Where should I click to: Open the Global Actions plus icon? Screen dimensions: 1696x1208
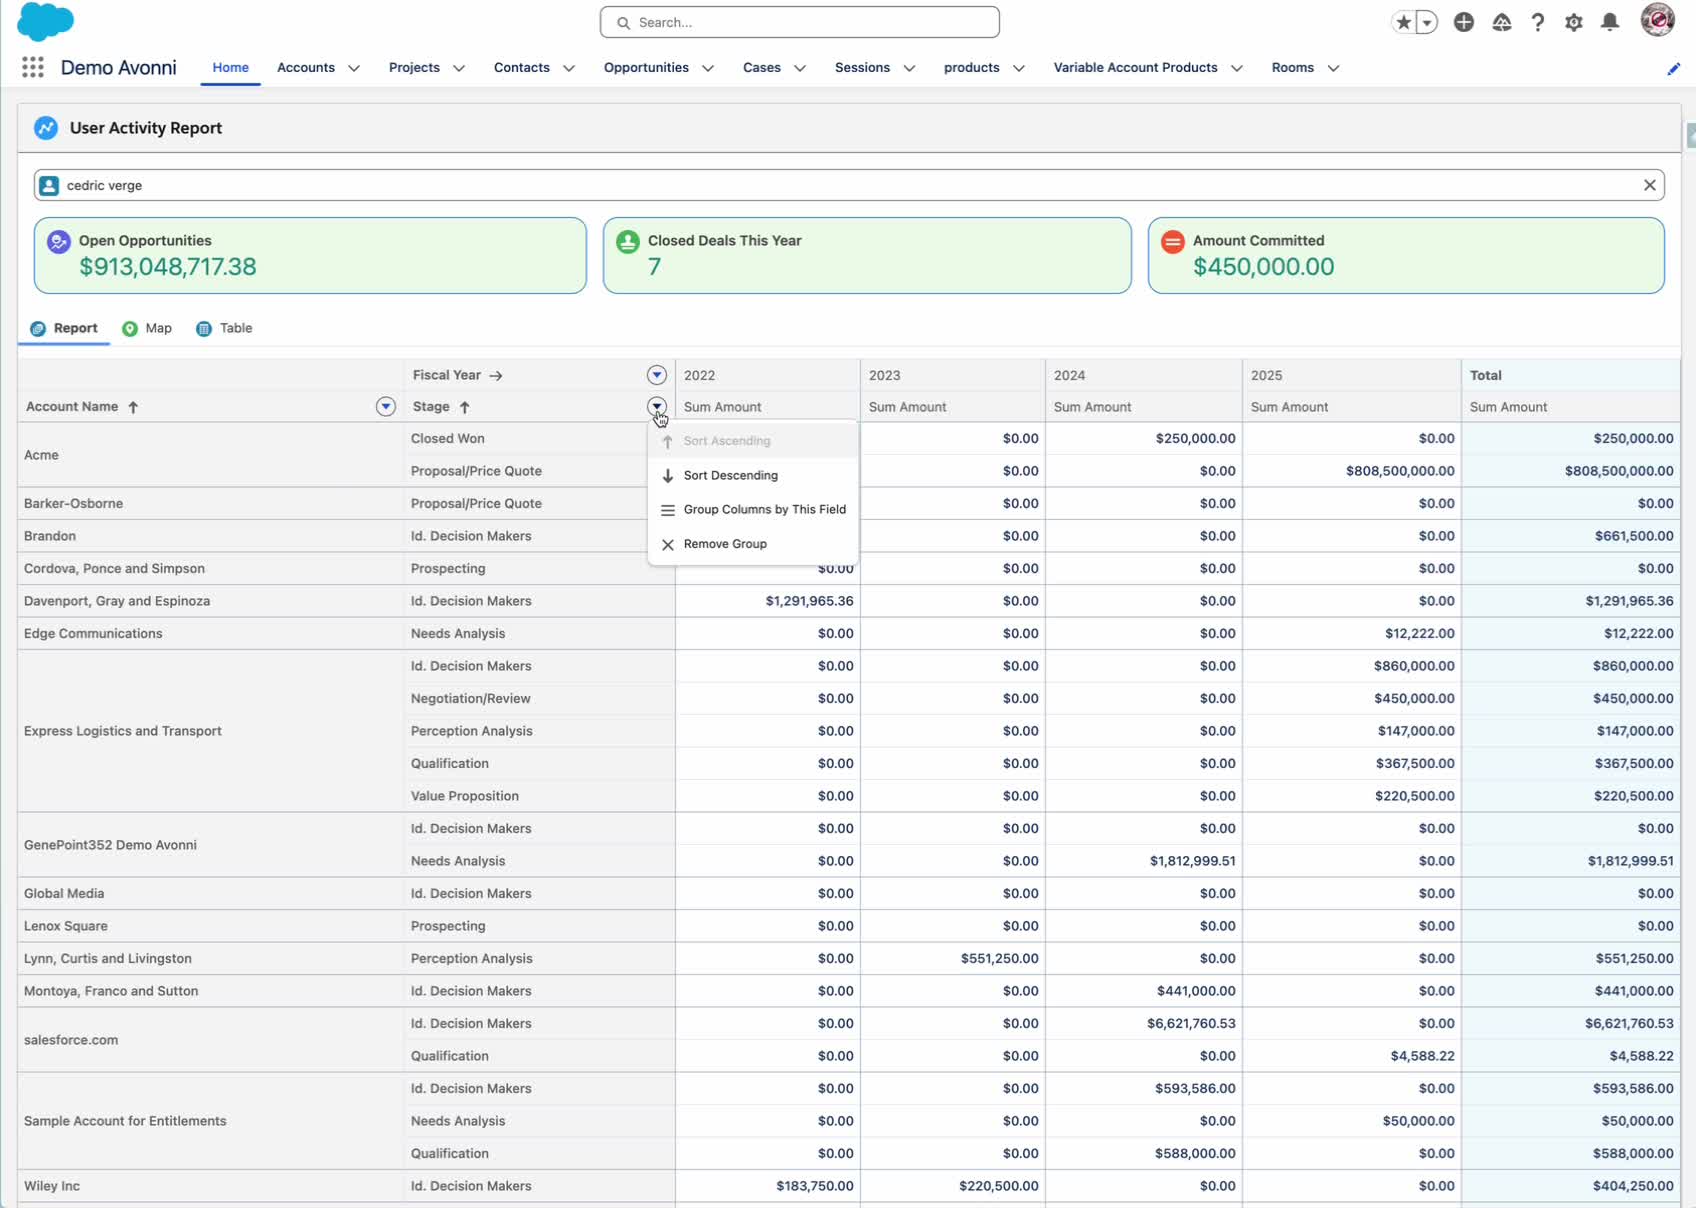[x=1464, y=22]
